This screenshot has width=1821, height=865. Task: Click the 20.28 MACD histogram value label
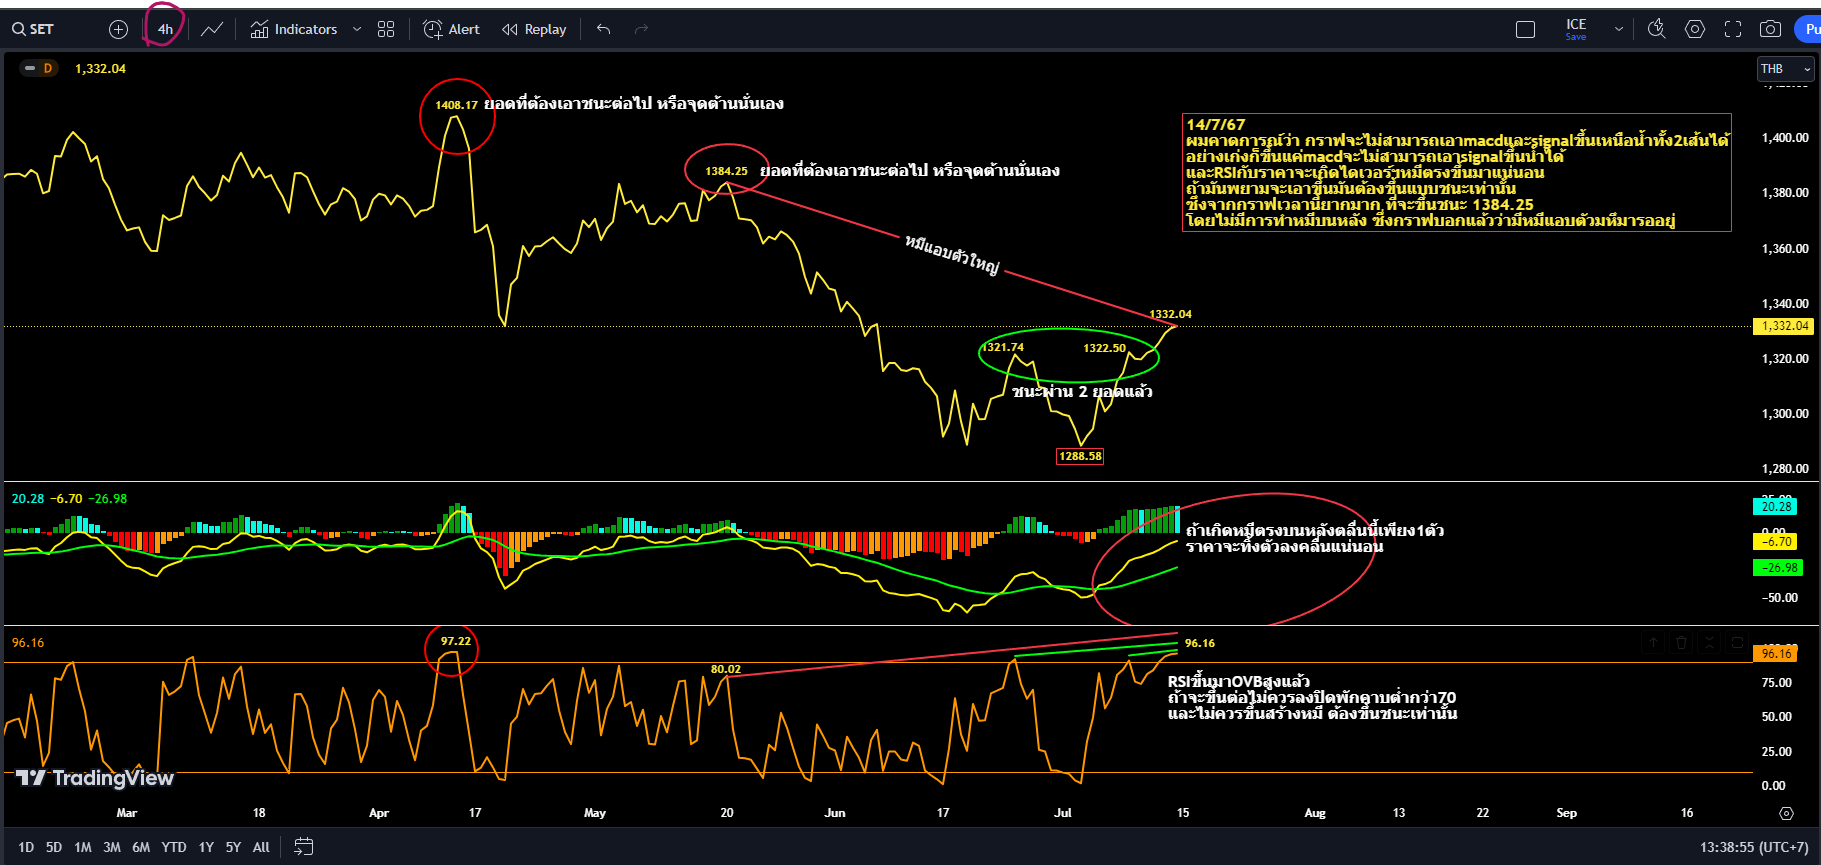(x=1776, y=507)
